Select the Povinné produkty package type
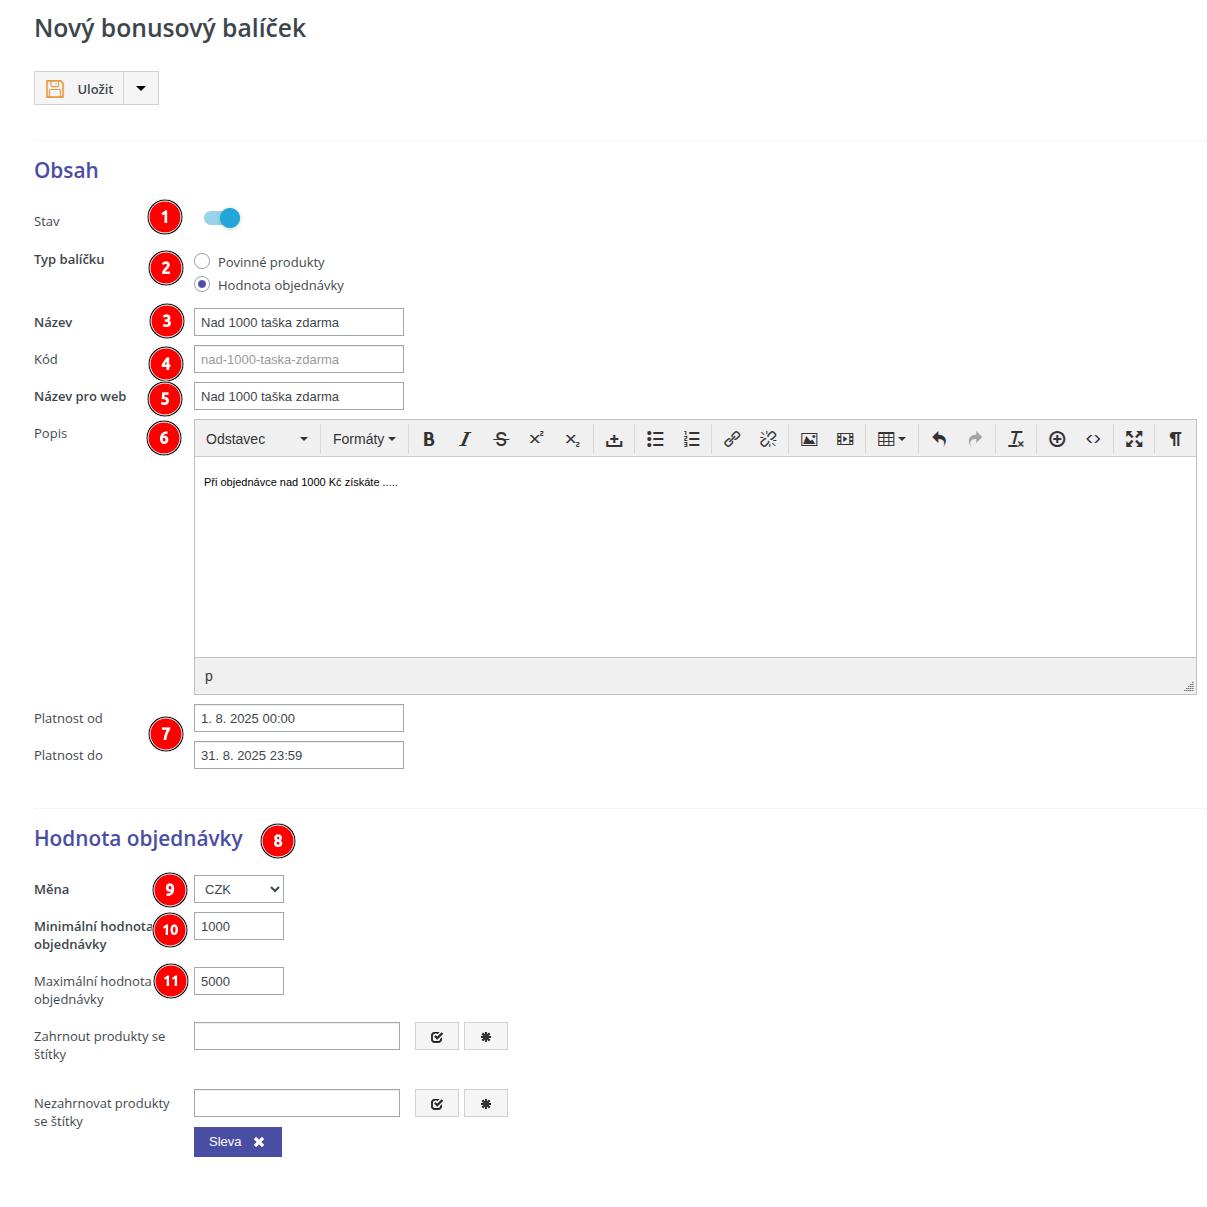Viewport: 1207px width, 1207px height. click(x=203, y=262)
